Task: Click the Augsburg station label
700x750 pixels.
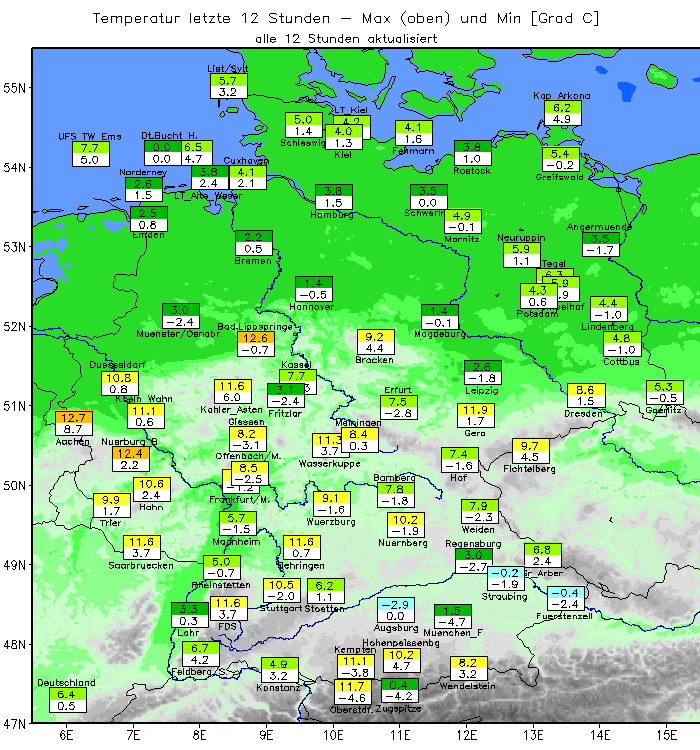Action: pos(396,628)
